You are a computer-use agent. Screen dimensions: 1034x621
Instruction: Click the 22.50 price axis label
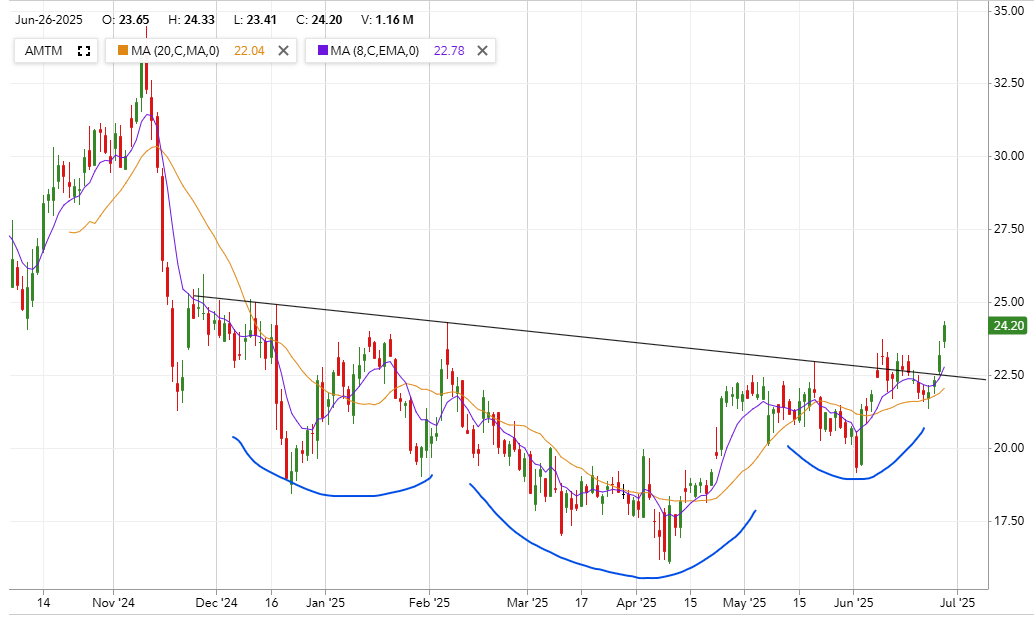pyautogui.click(x=1009, y=375)
